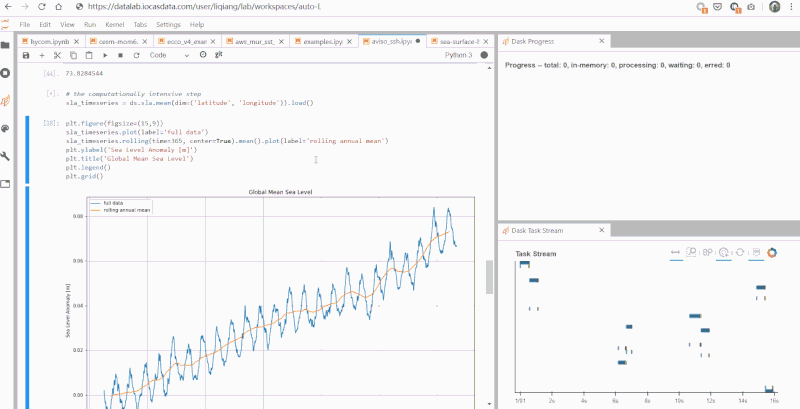Open the View menu
The height and width of the screenshot is (409, 800).
click(x=67, y=24)
